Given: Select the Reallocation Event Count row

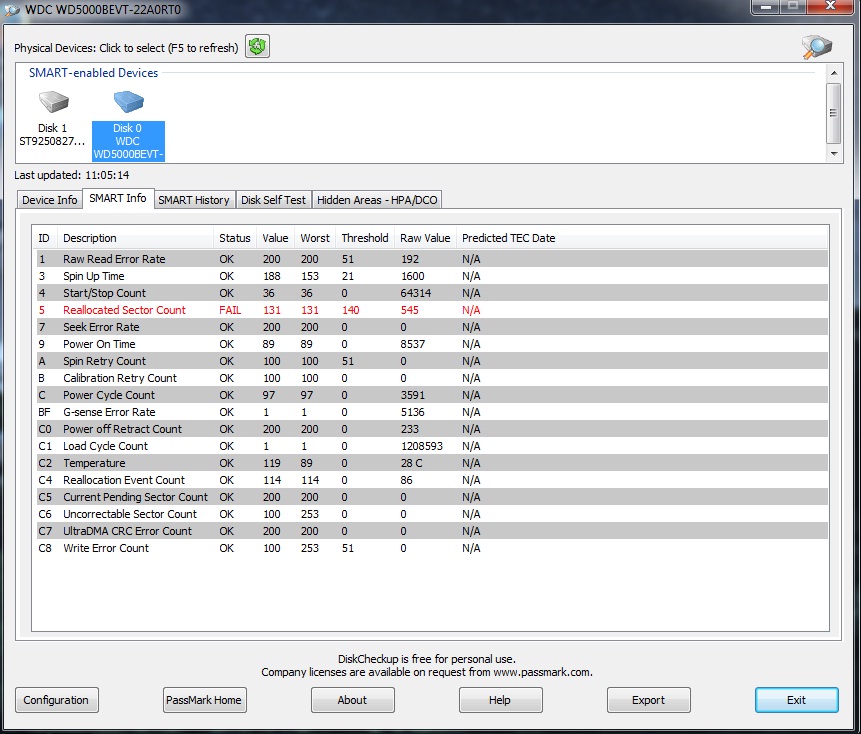Looking at the screenshot, I should [x=432, y=480].
